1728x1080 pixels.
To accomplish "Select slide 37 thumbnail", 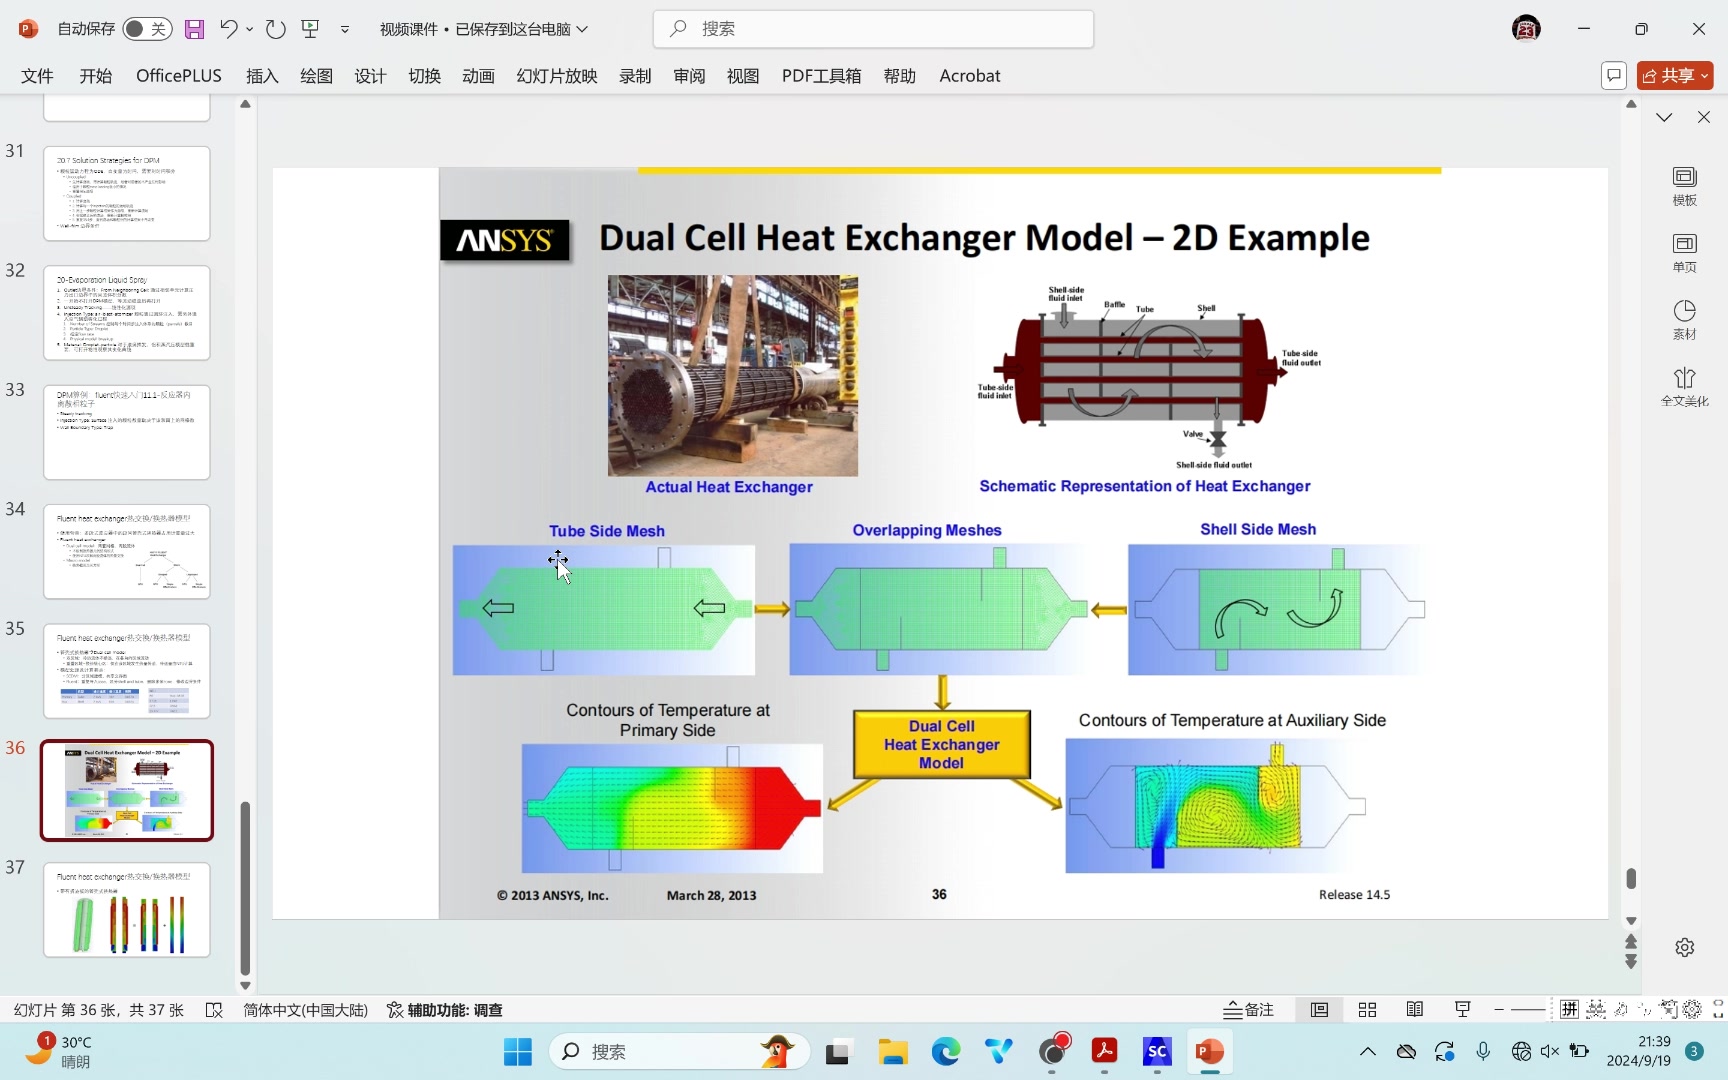I will point(127,910).
